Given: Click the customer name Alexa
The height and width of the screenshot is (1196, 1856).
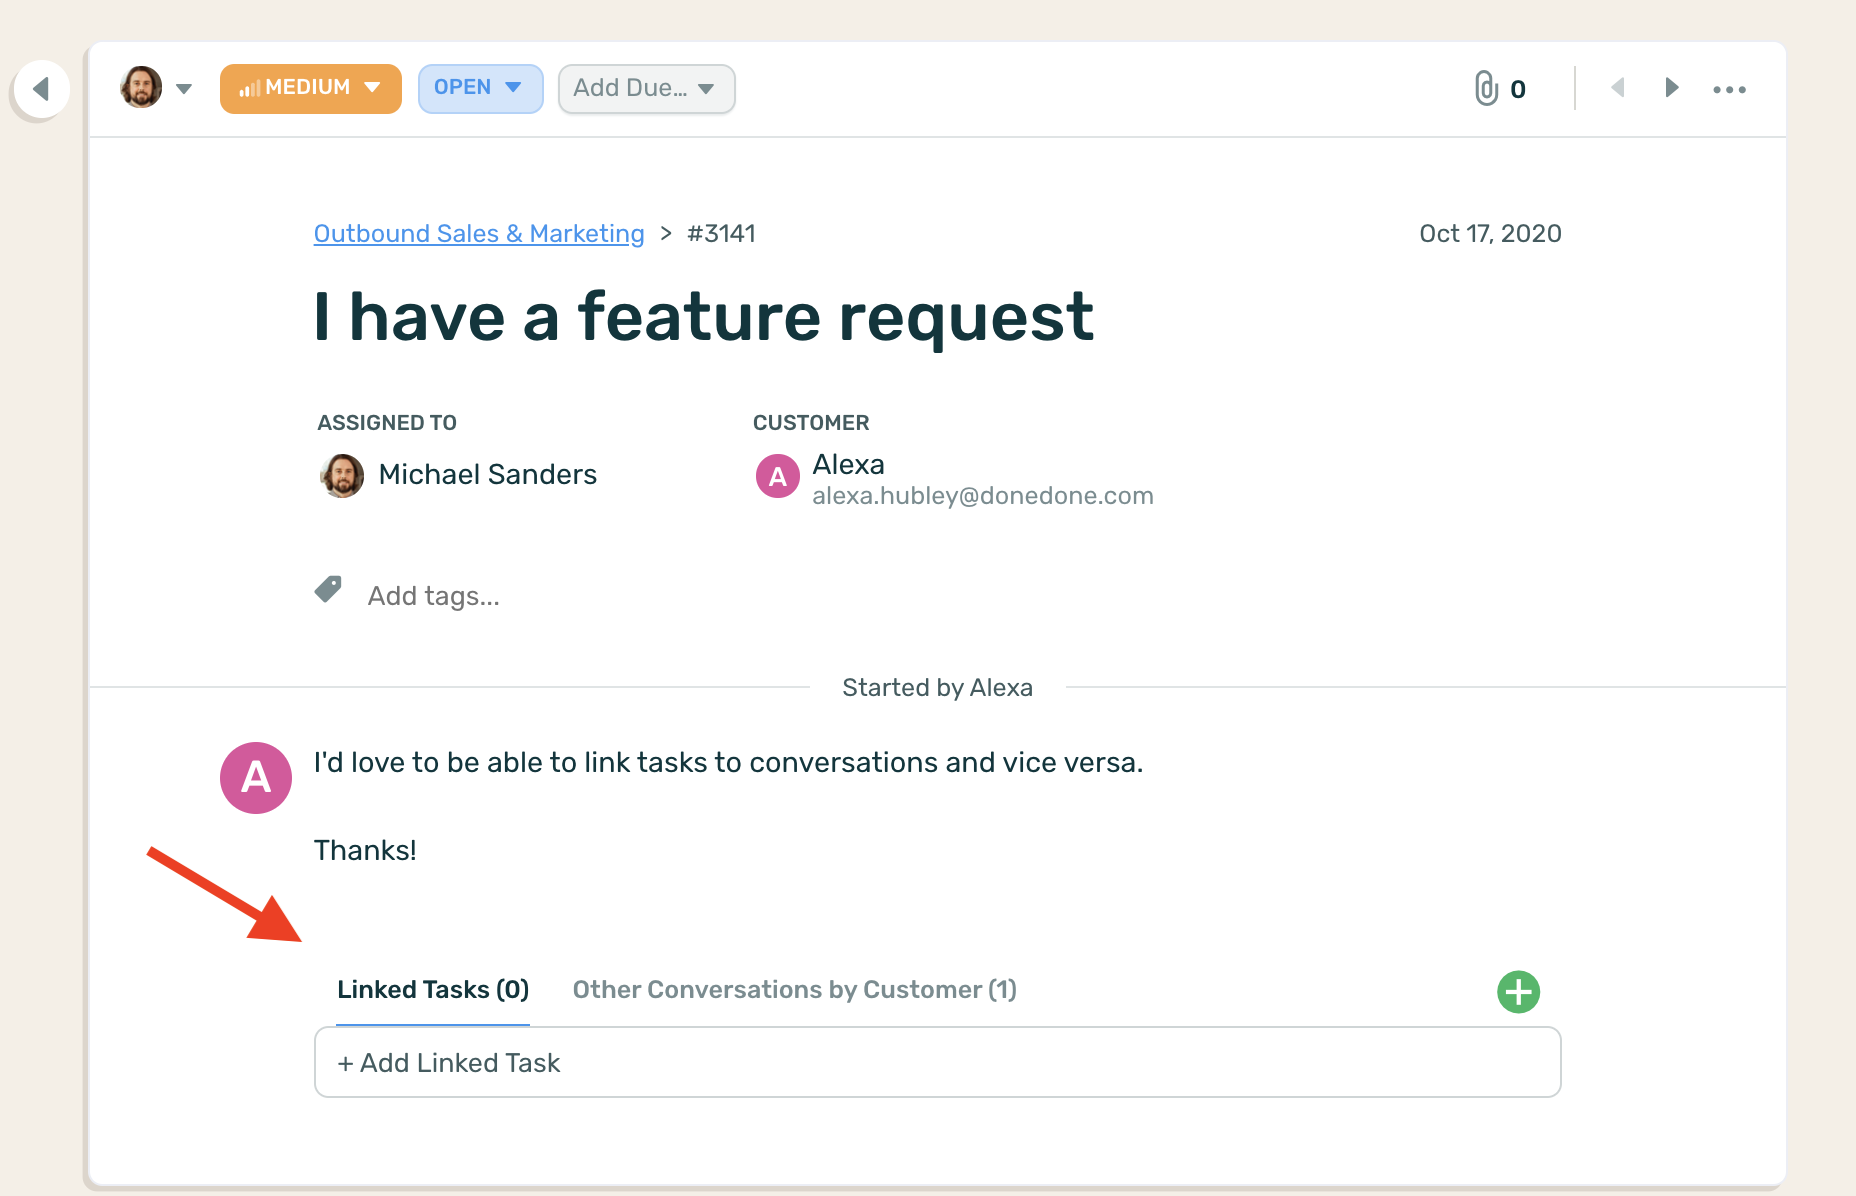Looking at the screenshot, I should click(x=848, y=464).
